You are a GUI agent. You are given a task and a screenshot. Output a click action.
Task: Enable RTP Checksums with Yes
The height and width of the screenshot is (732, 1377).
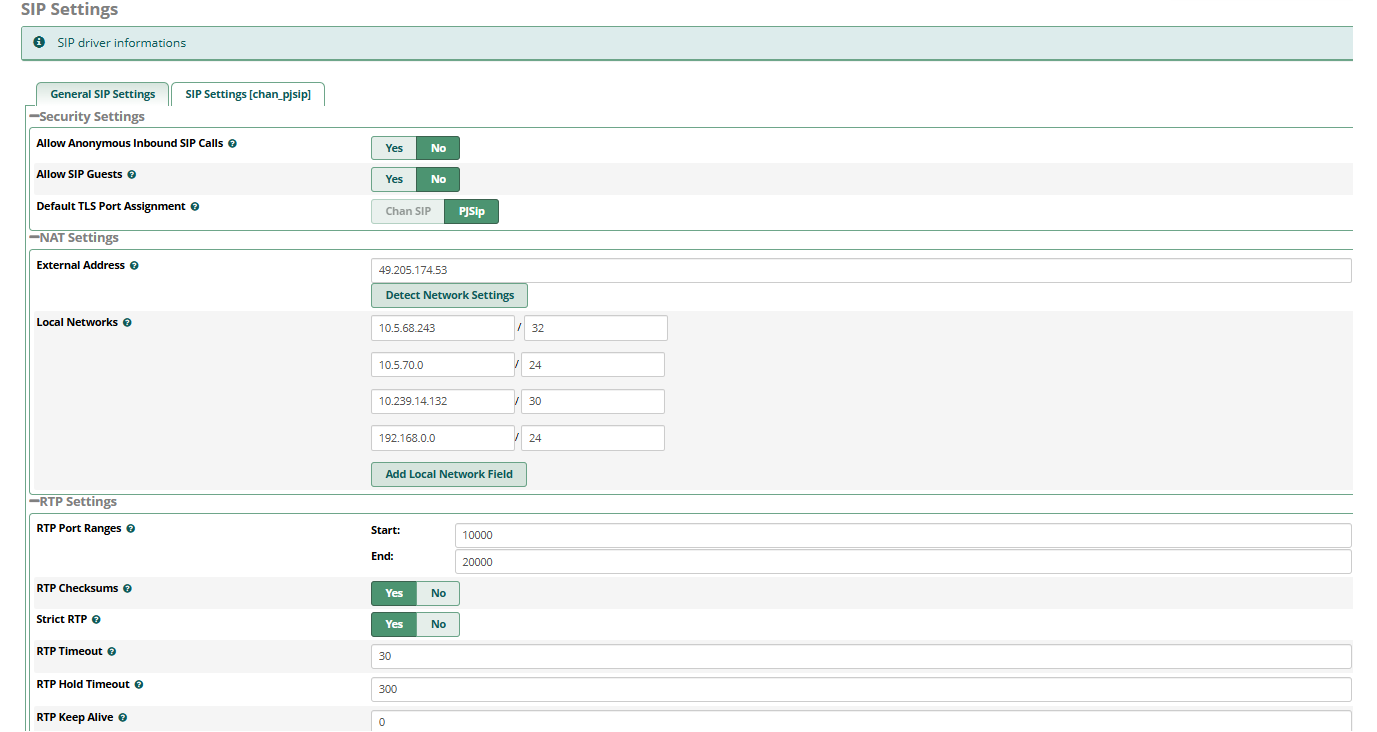394,593
